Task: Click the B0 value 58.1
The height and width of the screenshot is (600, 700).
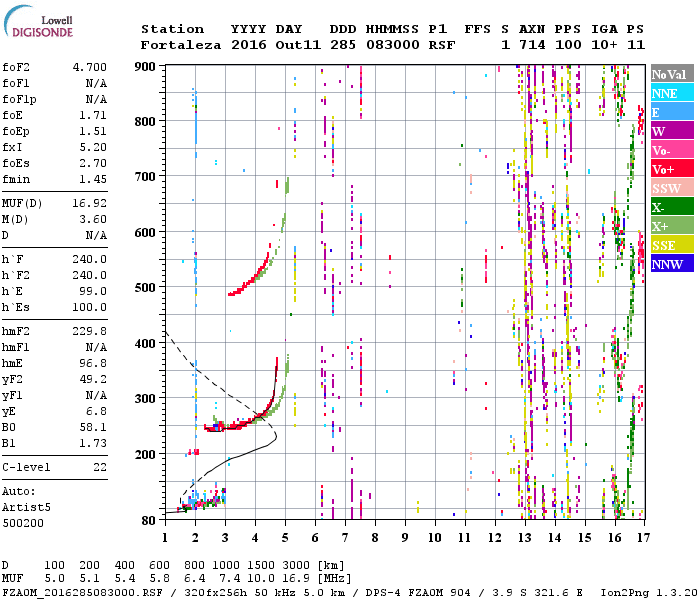Action: (93, 428)
